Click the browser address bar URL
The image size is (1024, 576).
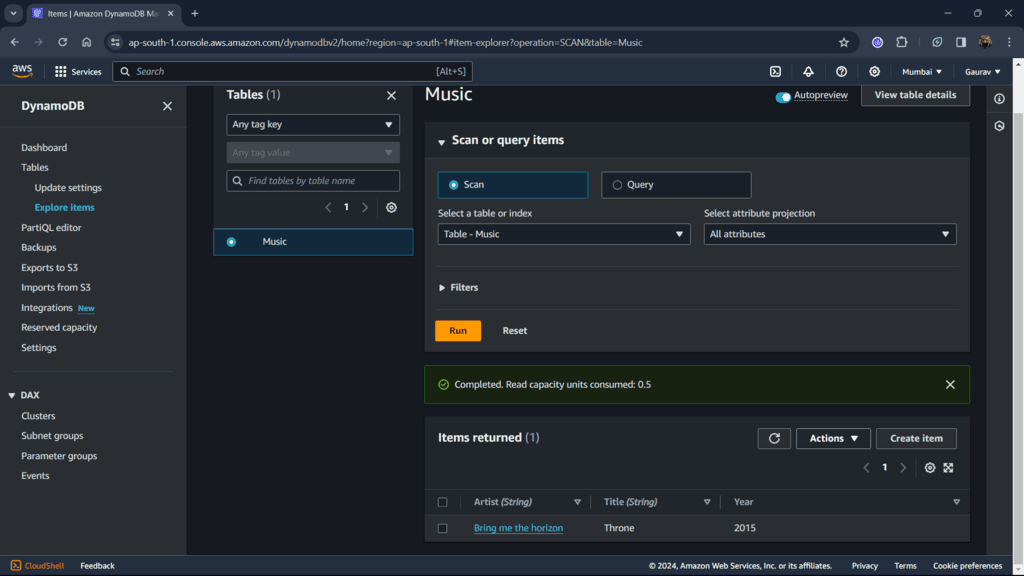click(385, 42)
